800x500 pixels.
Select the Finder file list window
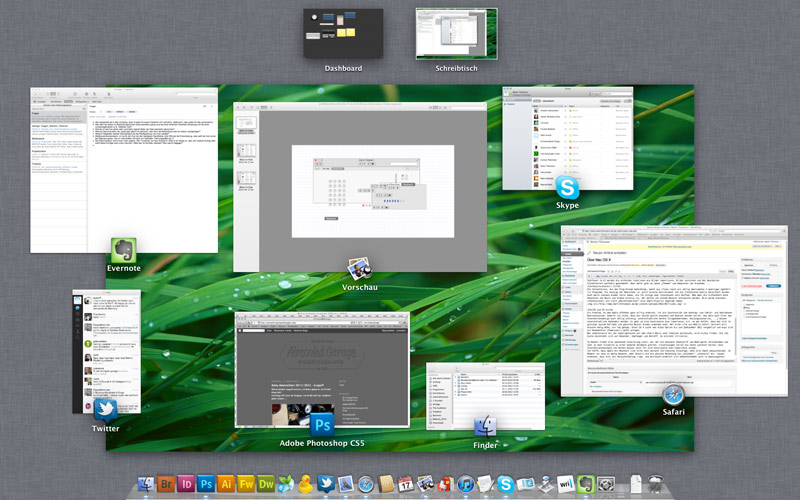[x=485, y=396]
